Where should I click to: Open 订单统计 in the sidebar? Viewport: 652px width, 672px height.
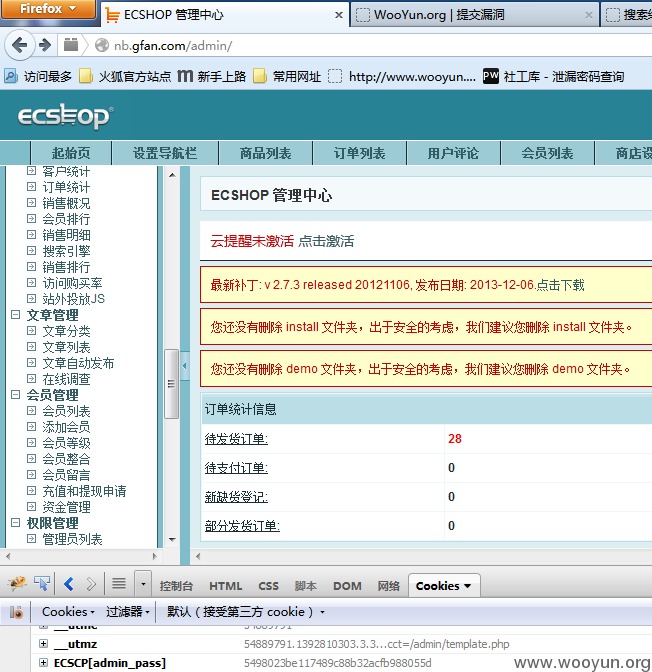point(66,187)
